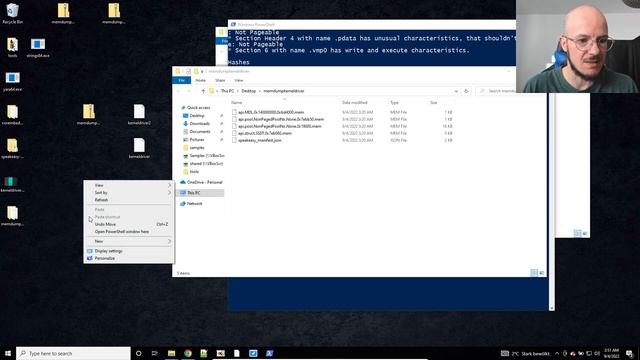Open Task View in taskbar
This screenshot has height=360, width=640.
pyautogui.click(x=155, y=353)
